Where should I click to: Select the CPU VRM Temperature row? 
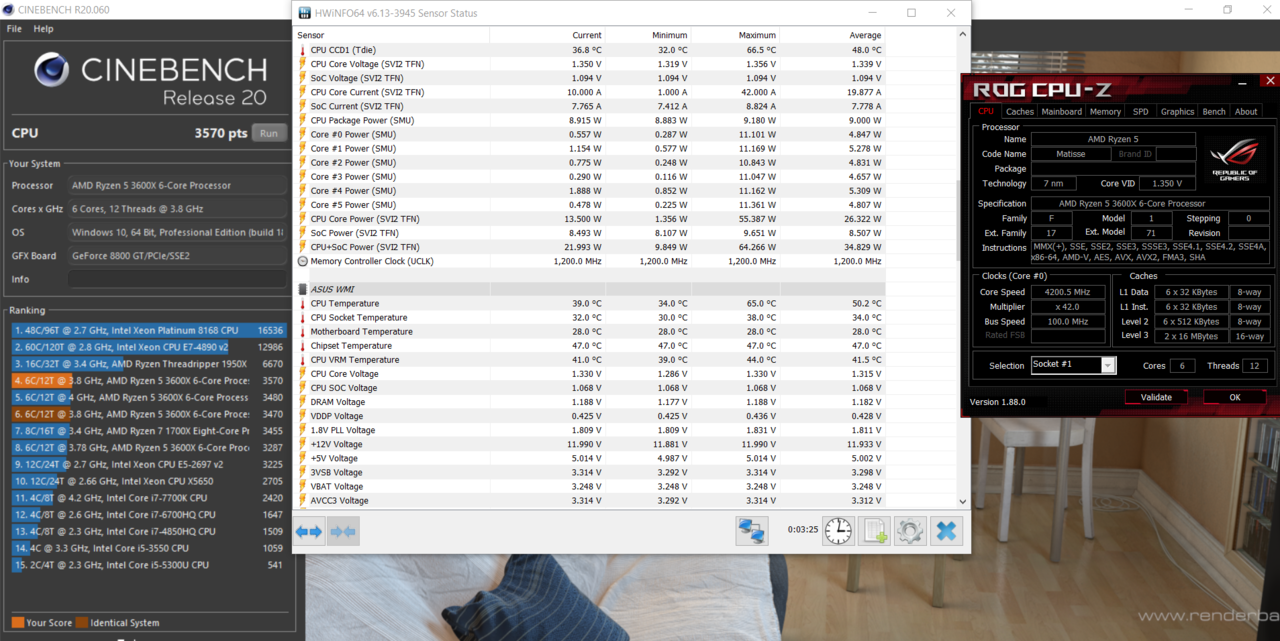point(590,360)
